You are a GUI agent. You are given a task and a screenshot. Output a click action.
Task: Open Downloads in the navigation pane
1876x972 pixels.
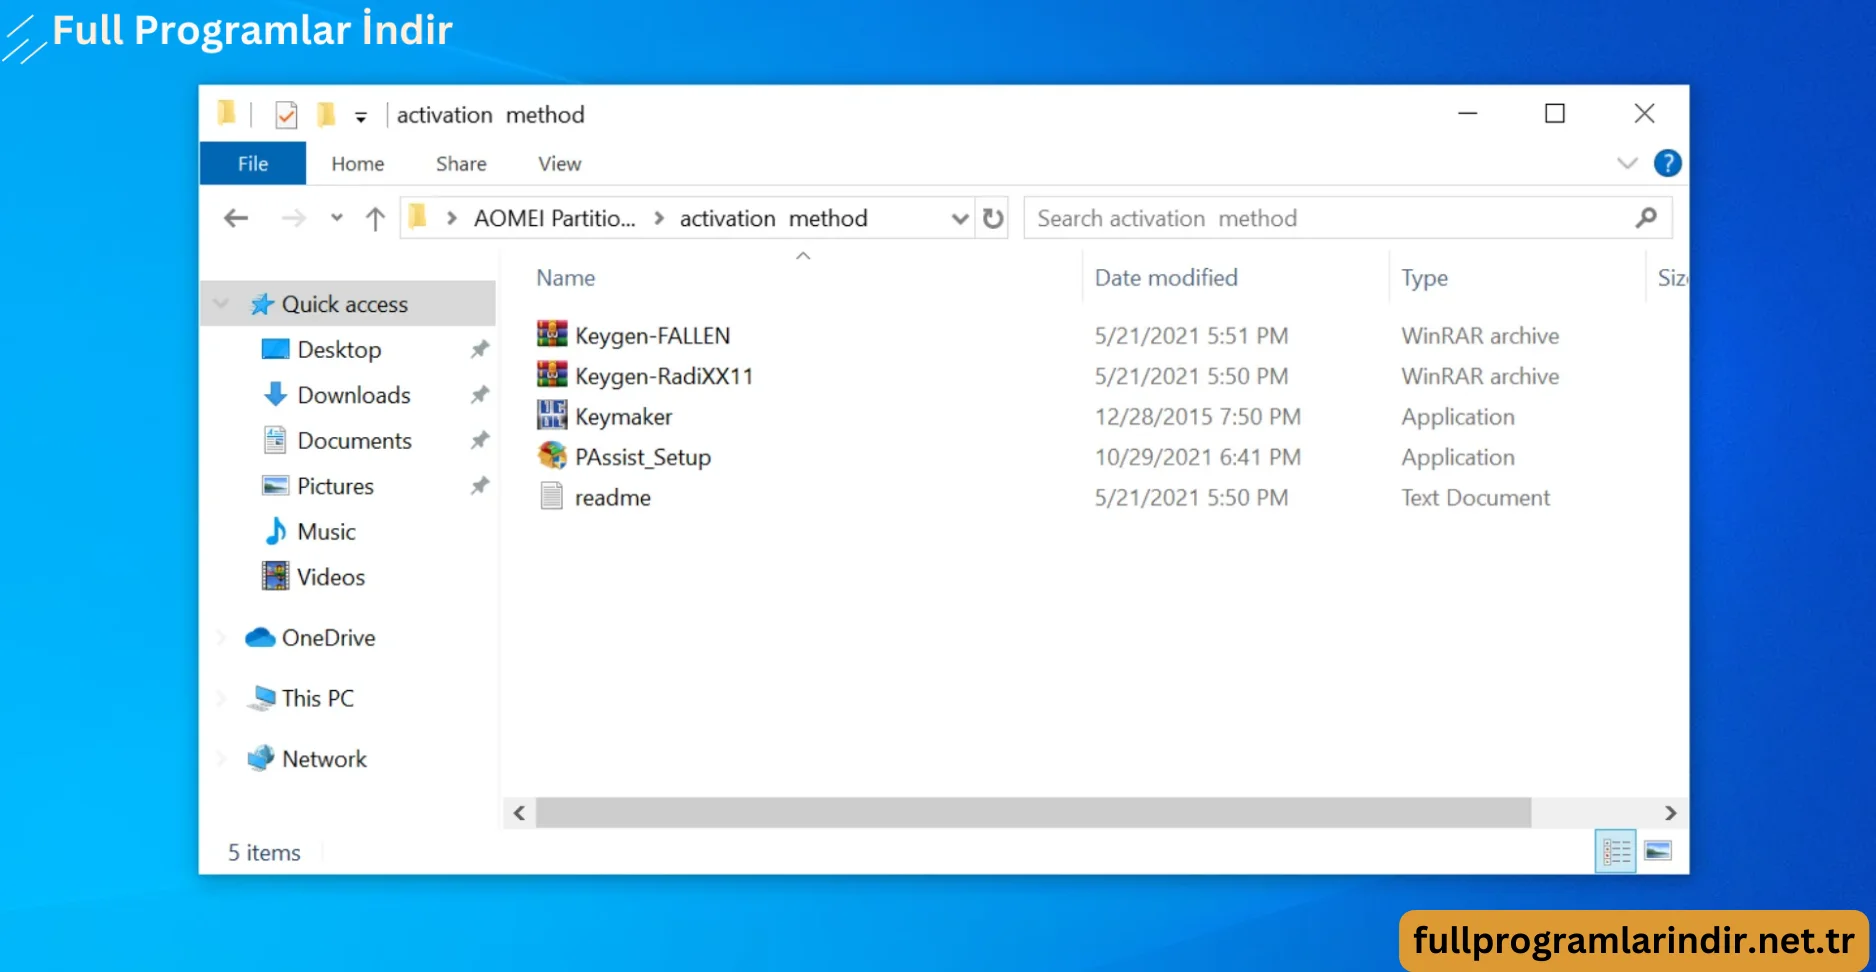coord(354,395)
